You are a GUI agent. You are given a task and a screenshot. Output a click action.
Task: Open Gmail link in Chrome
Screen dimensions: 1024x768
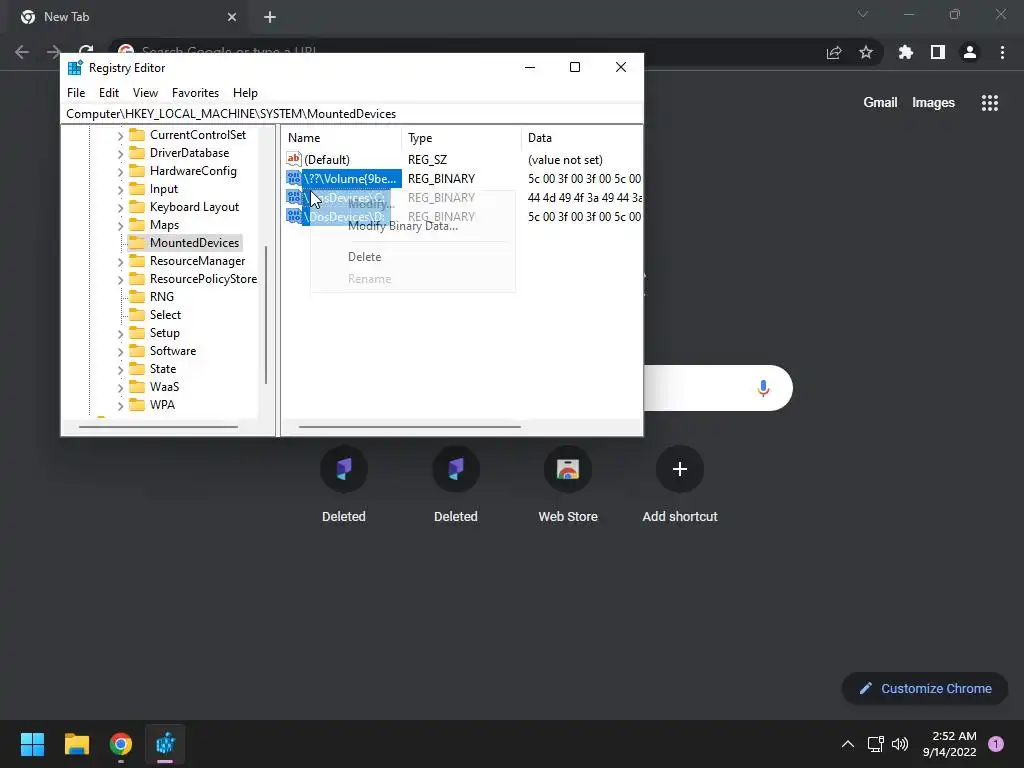pyautogui.click(x=880, y=103)
